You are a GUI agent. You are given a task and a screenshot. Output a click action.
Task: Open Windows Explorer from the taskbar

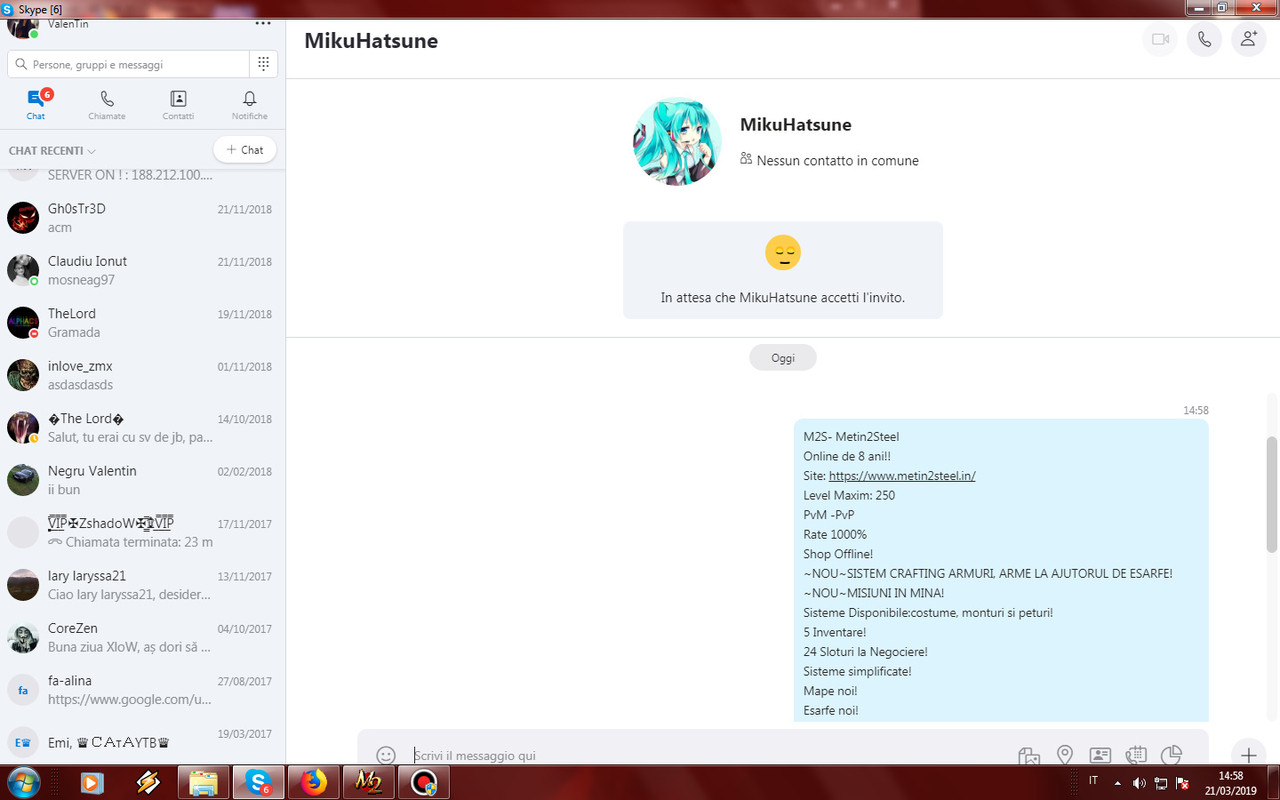pyautogui.click(x=203, y=783)
